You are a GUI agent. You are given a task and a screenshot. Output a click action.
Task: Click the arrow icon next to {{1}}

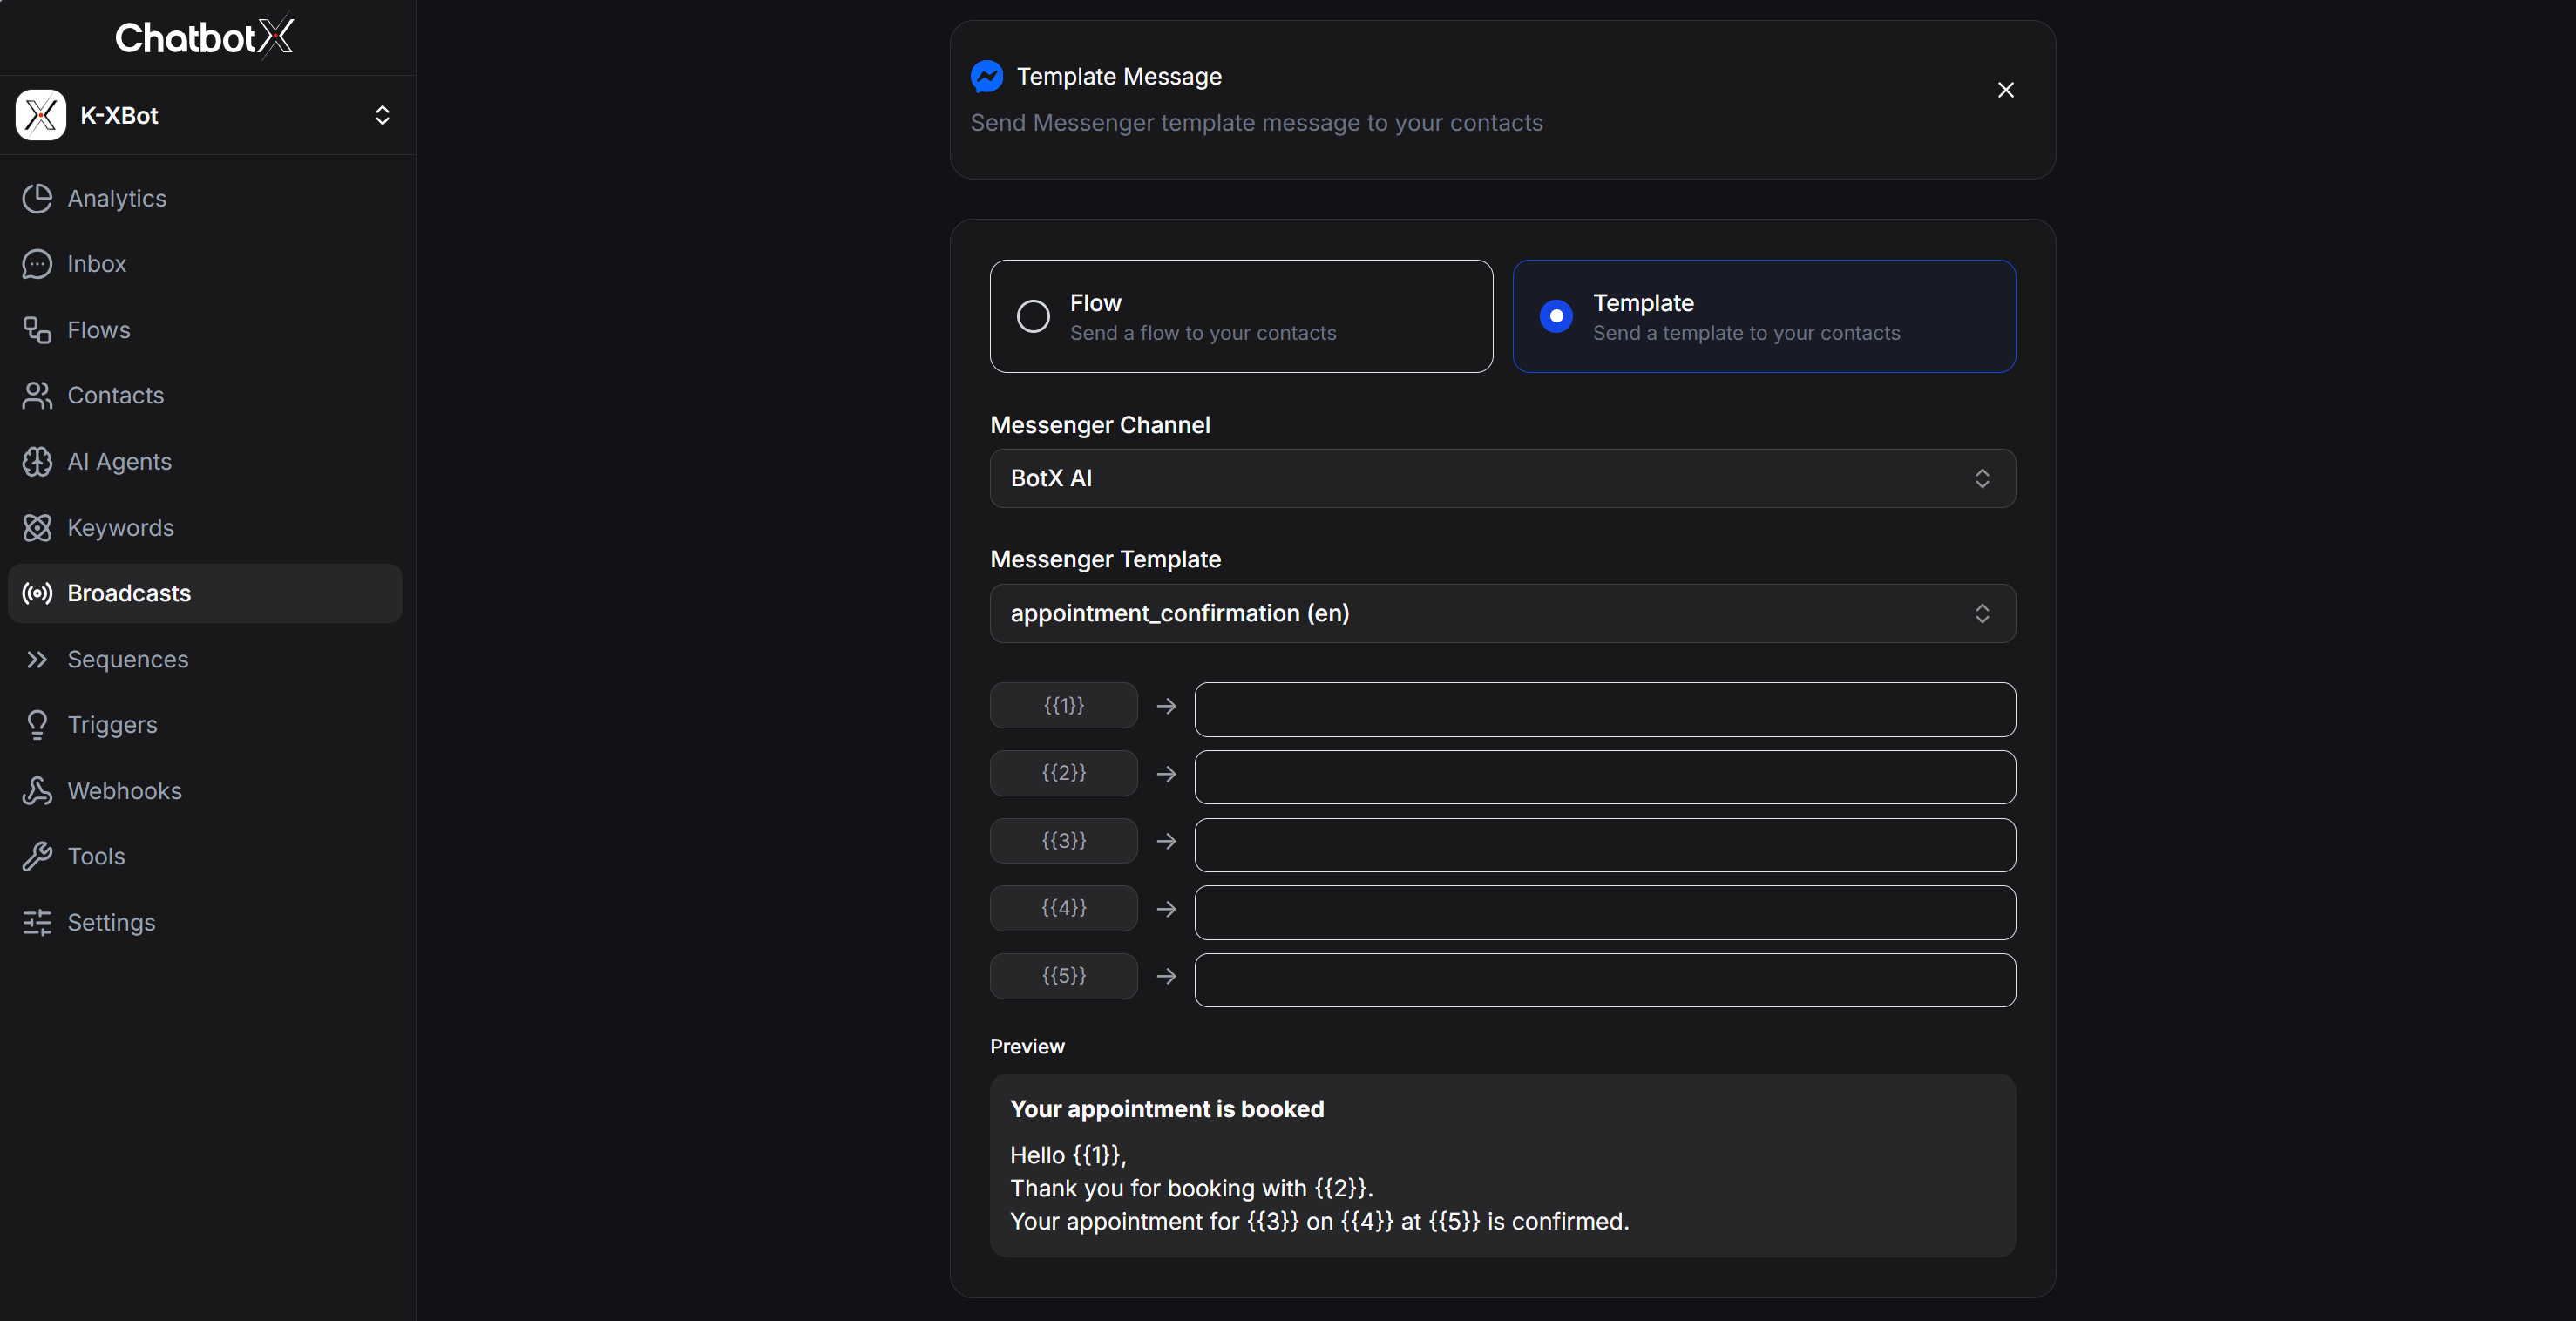pos(1166,706)
